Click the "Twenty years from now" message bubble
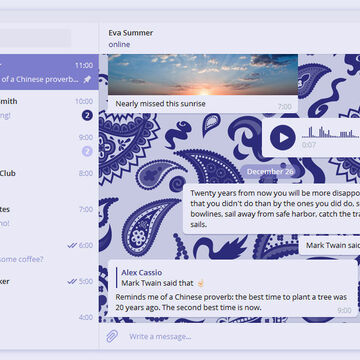The width and height of the screenshot is (360, 360). 271,209
